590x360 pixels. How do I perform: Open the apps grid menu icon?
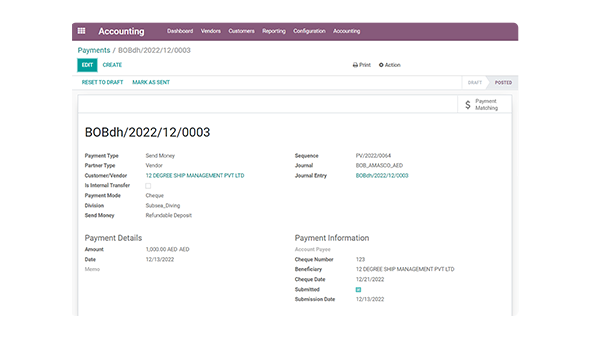[x=81, y=31]
